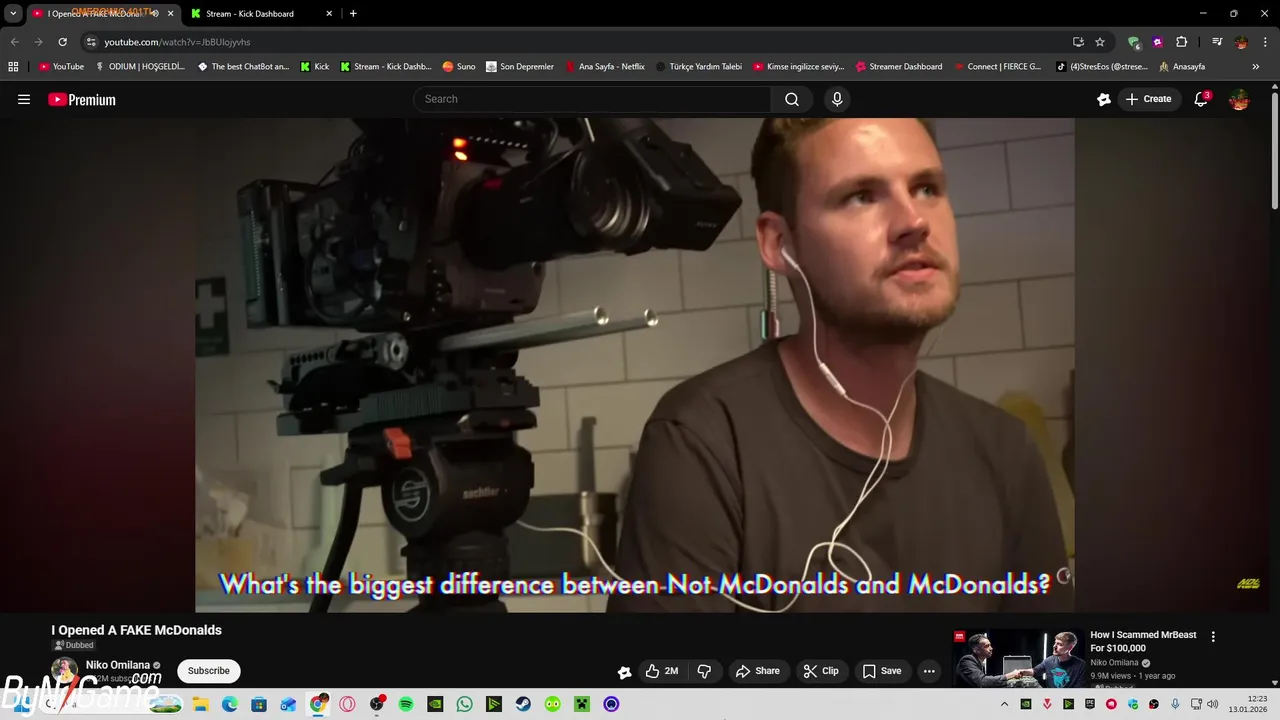The height and width of the screenshot is (720, 1280).
Task: Click green extension icon with badge 6
Action: 1133,42
